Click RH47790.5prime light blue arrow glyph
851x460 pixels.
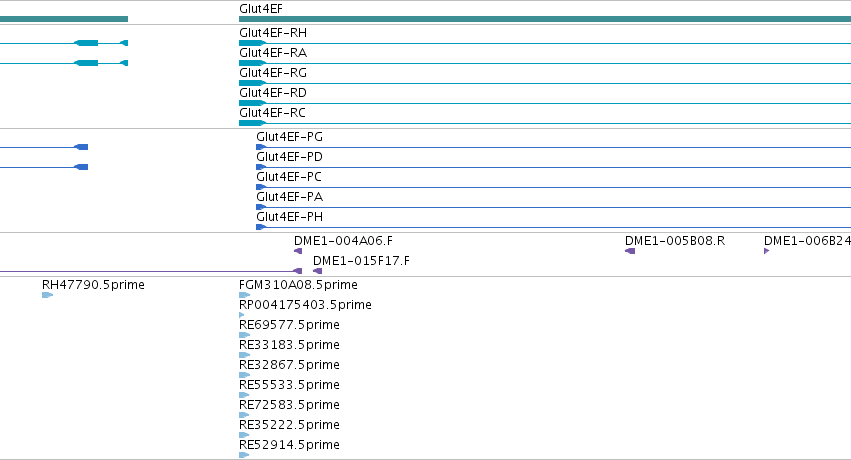coord(48,295)
